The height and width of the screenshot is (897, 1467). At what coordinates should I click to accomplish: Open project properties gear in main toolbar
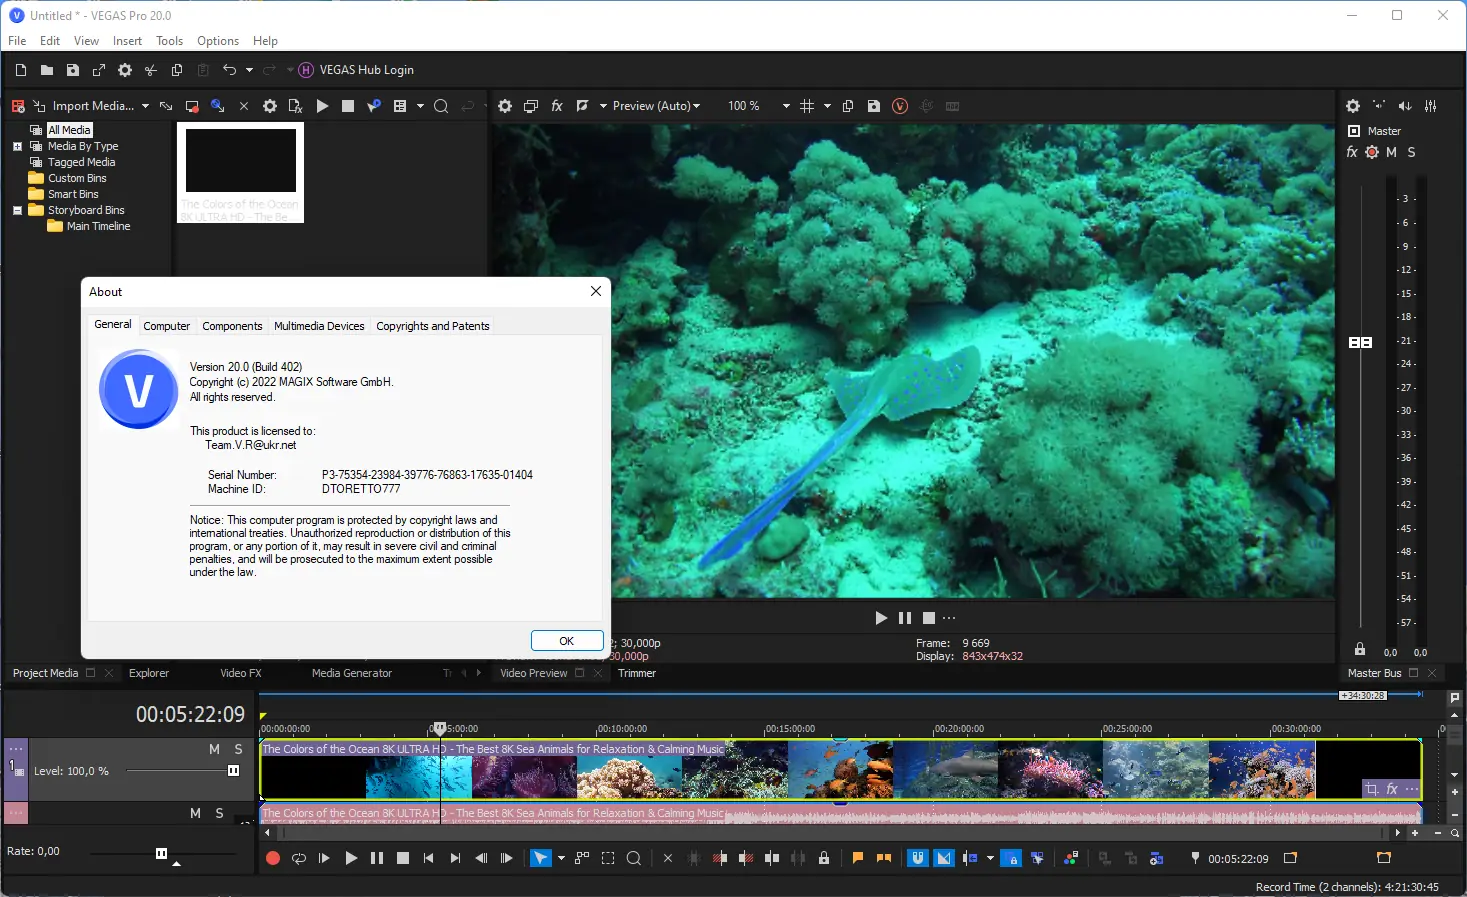[125, 70]
